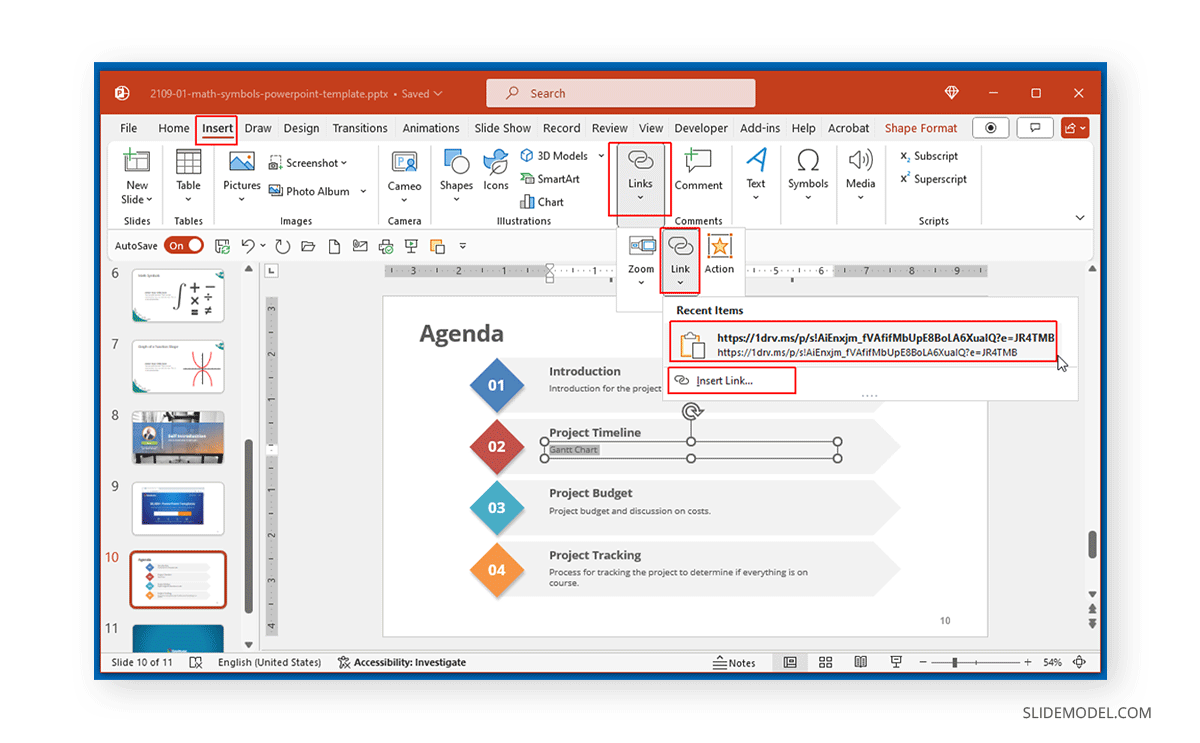Open the Media group

point(860,175)
